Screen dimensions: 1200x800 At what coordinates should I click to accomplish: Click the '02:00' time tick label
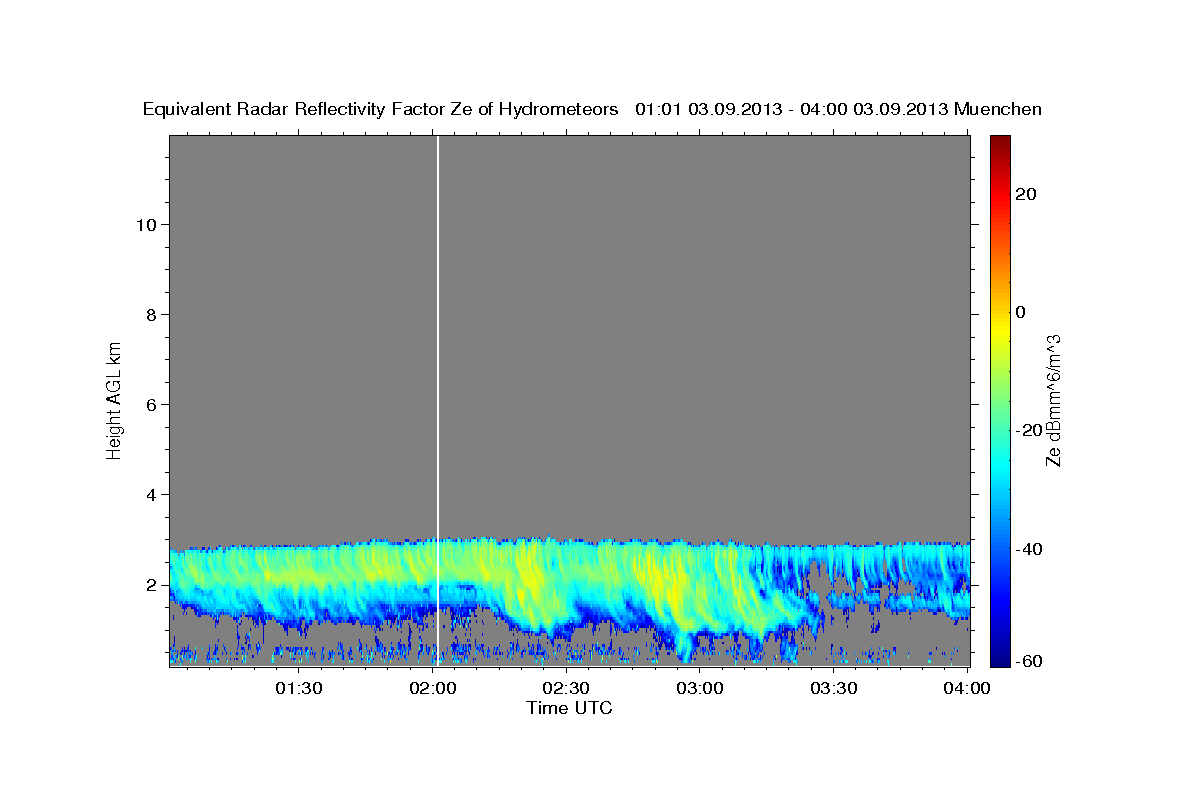coord(433,688)
